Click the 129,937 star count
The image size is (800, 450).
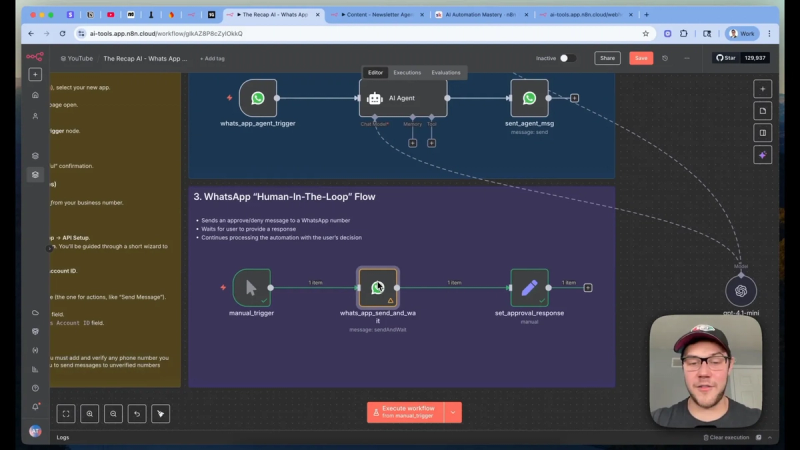[x=755, y=58]
